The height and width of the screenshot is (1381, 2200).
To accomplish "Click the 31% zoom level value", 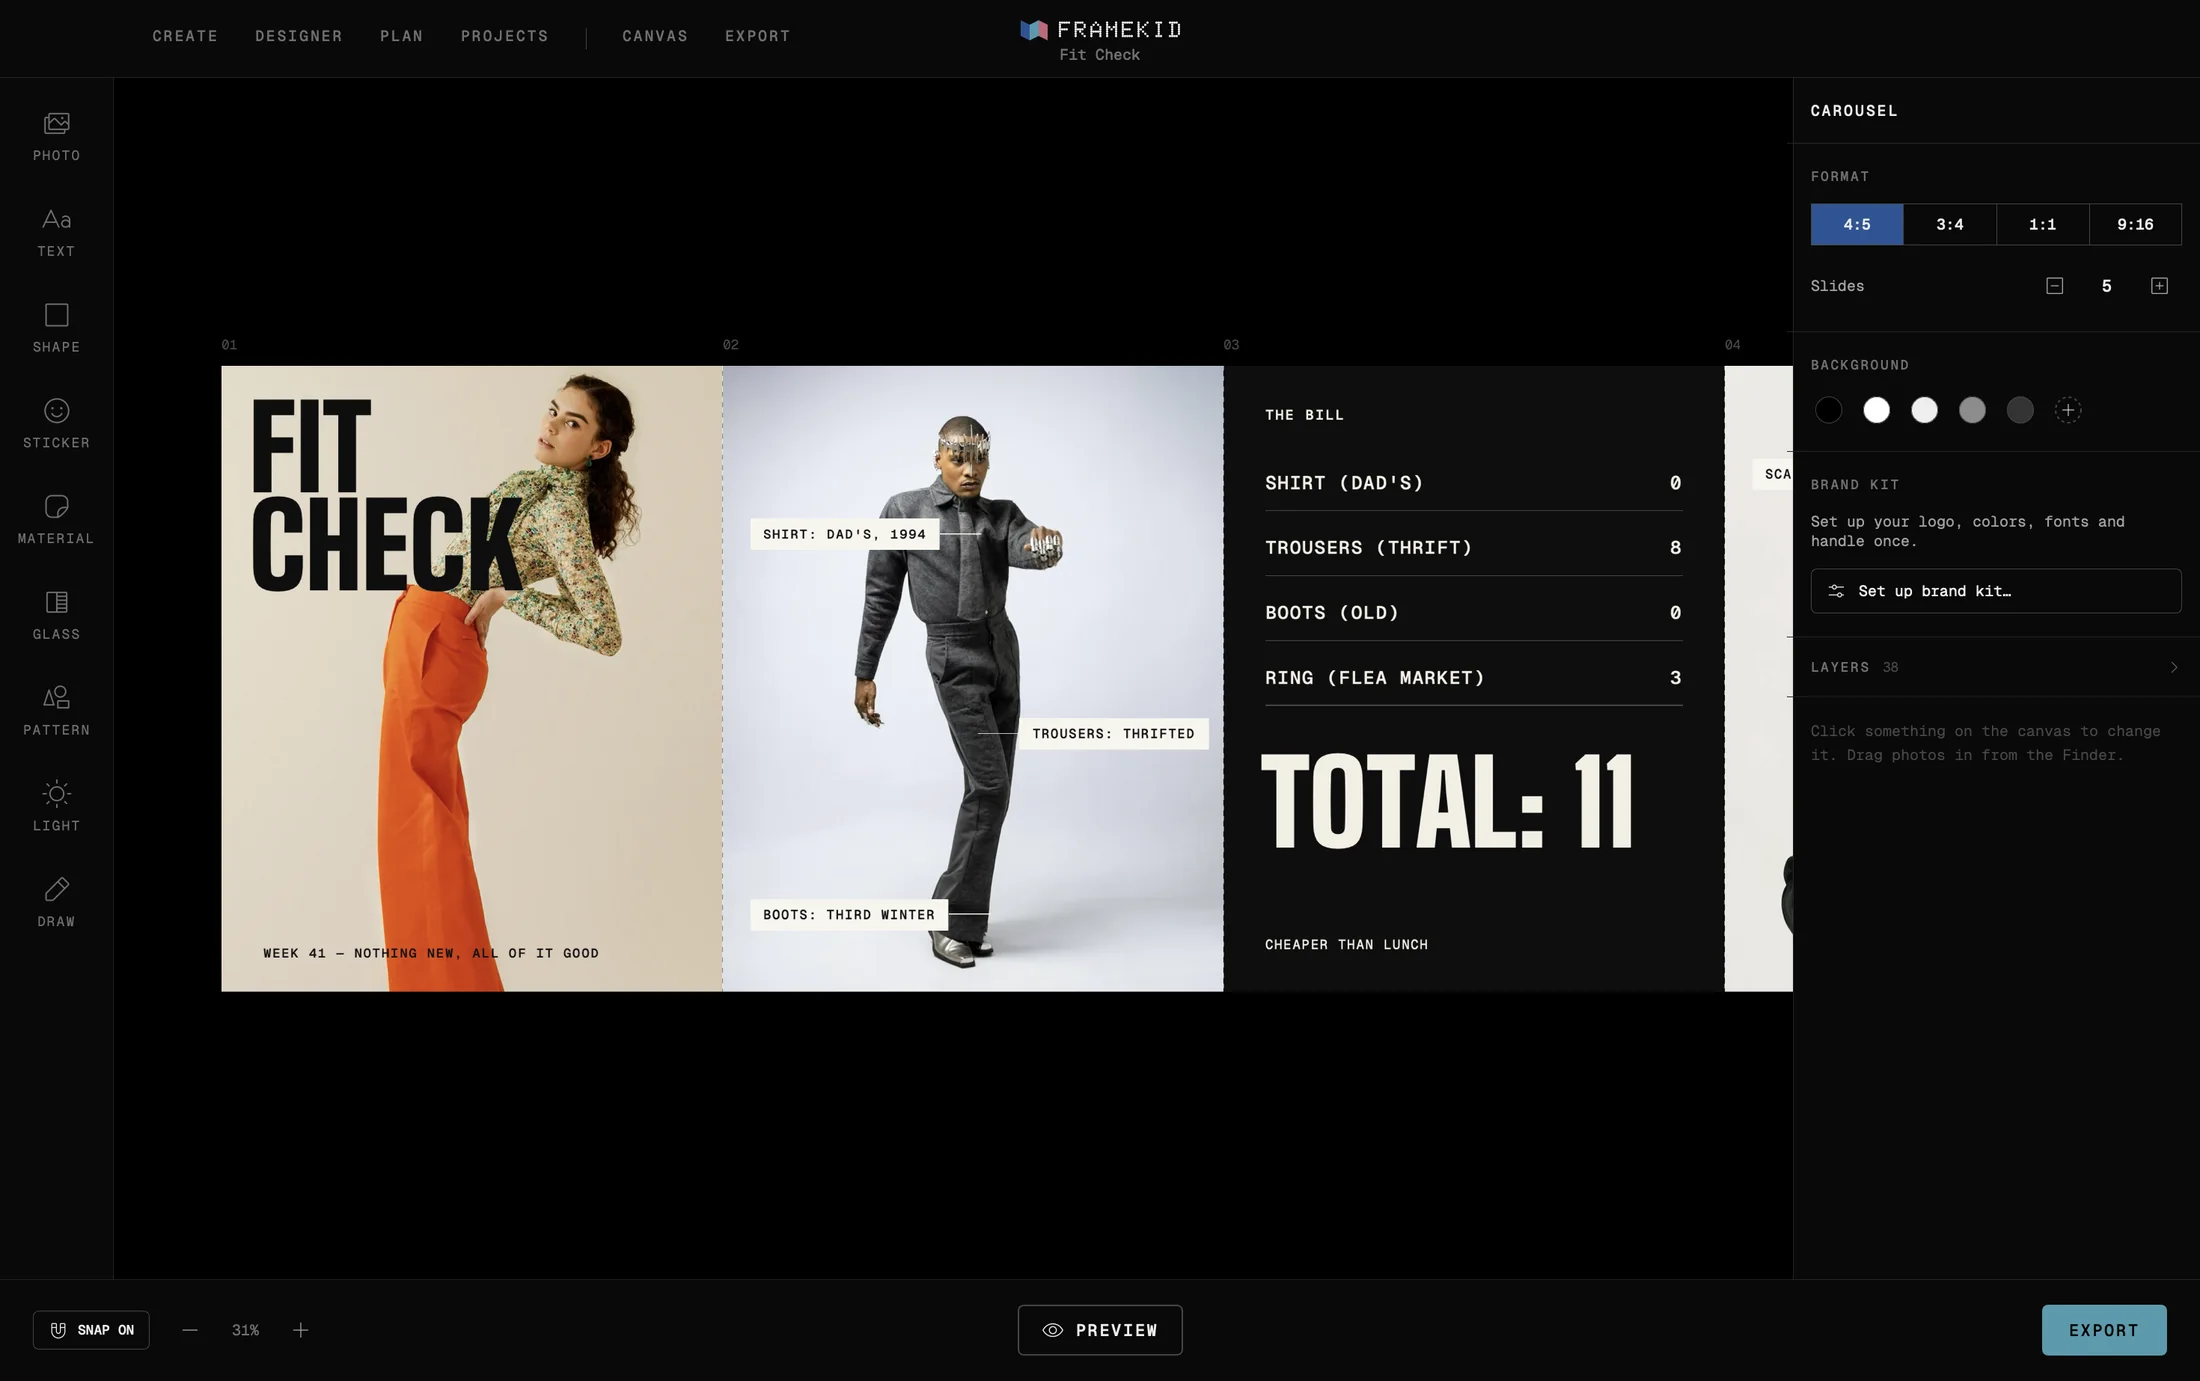I will 245,1330.
